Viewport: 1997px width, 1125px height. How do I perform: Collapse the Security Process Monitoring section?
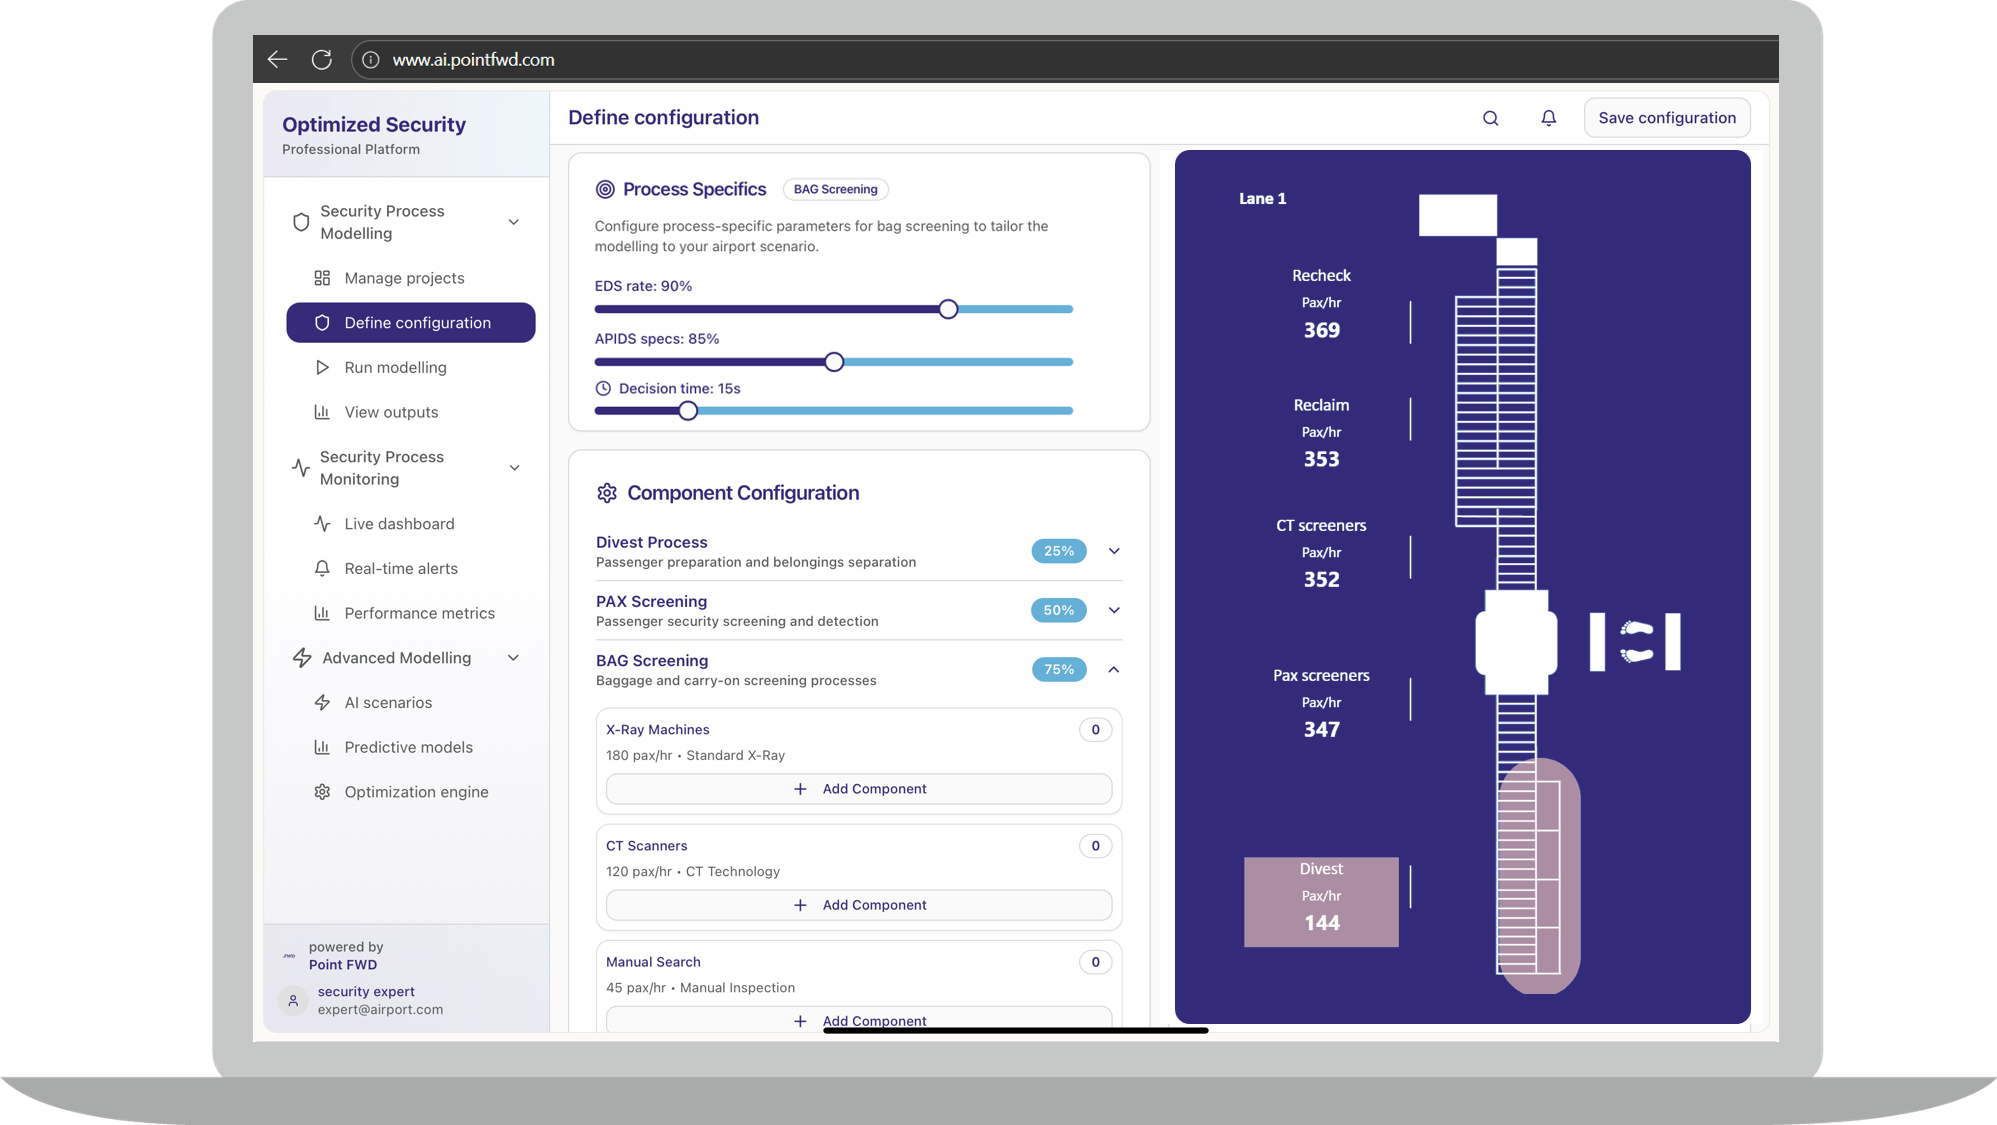(x=514, y=468)
